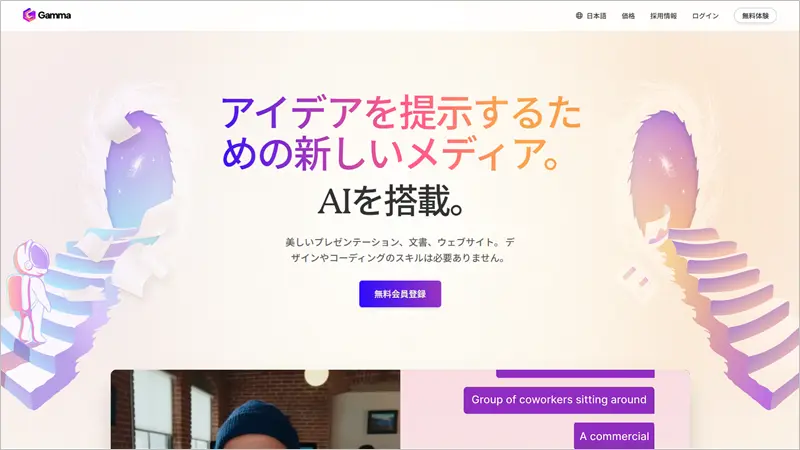This screenshot has width=800, height=450.
Task: Click the left purple portal illustration
Action: (139, 168)
